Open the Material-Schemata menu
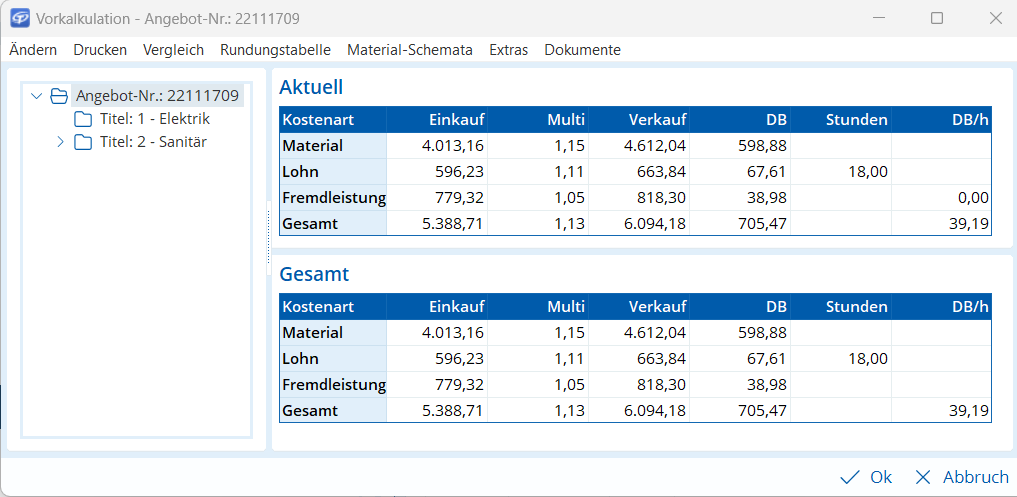This screenshot has width=1017, height=497. coord(409,50)
